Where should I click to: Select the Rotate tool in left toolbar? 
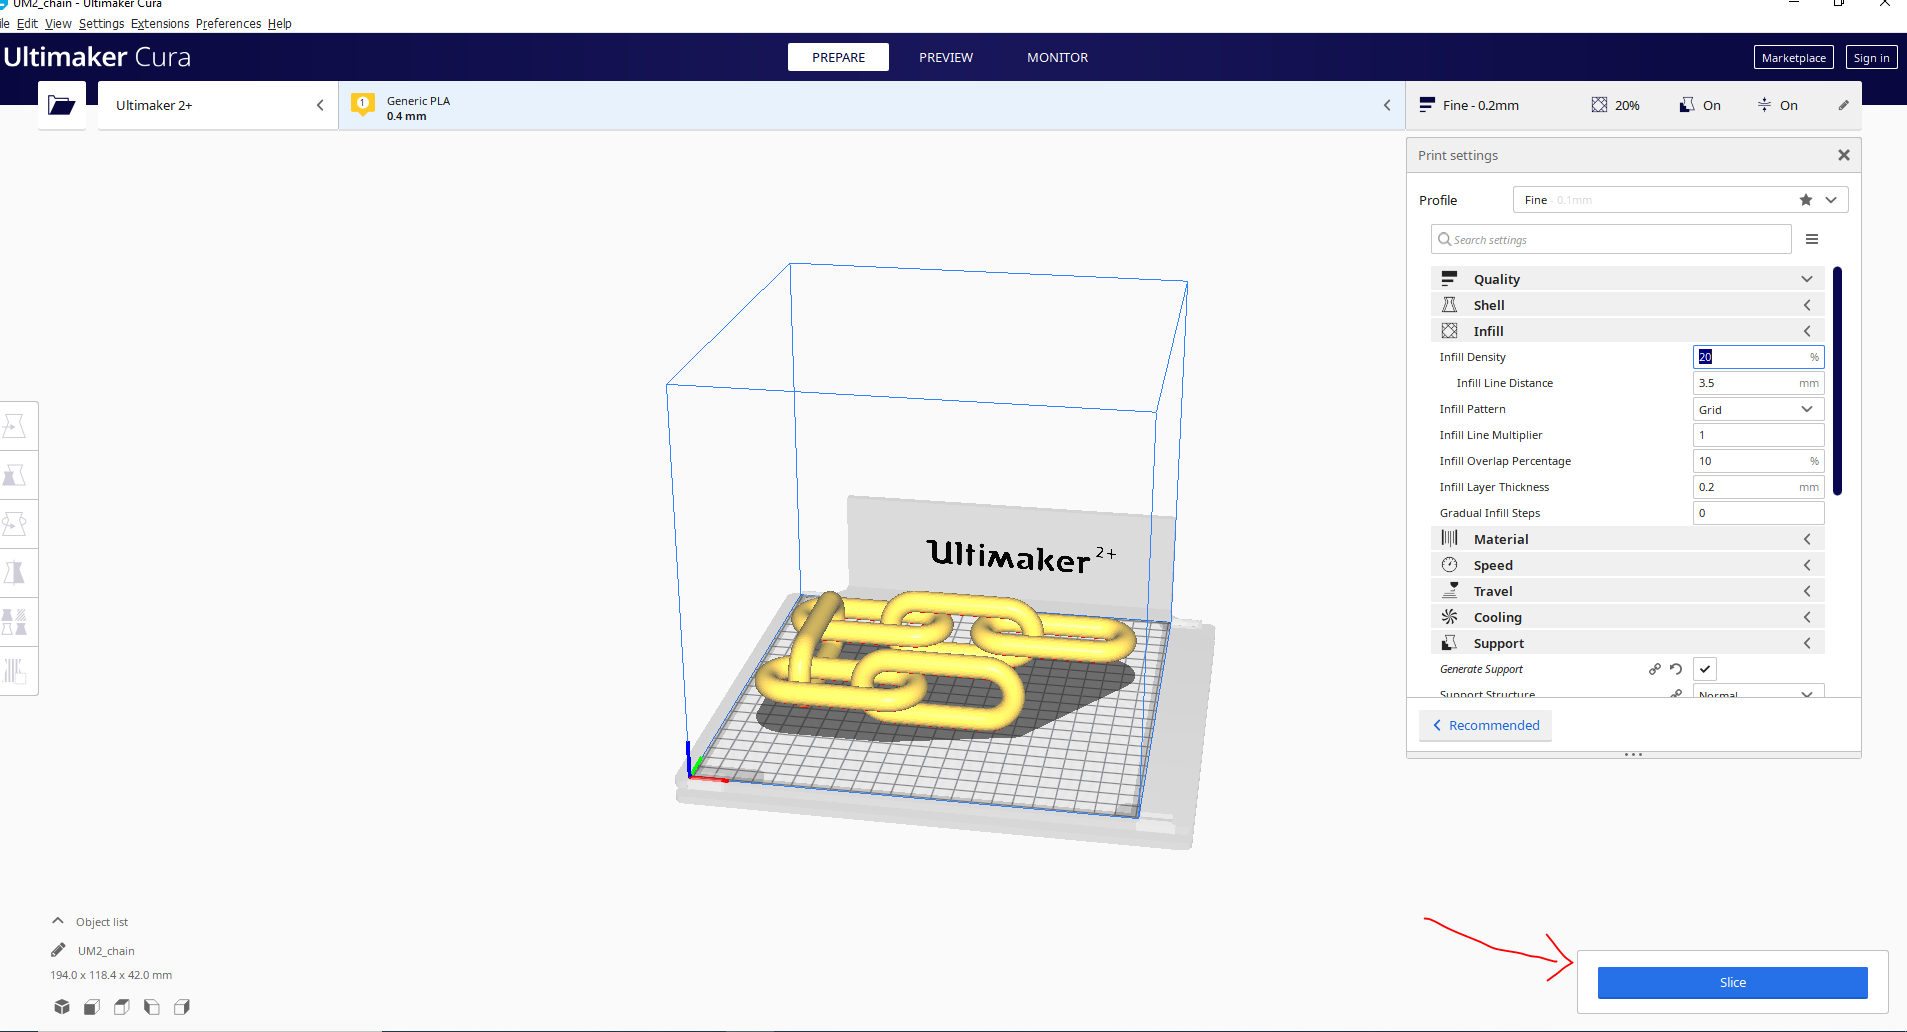point(15,524)
